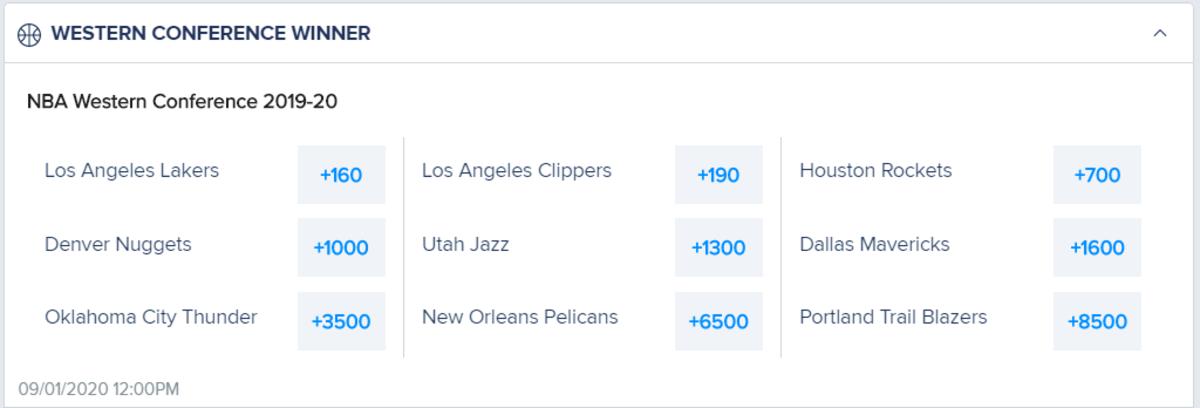Click the Utah Jazz team name
The height and width of the screenshot is (408, 1200).
pyautogui.click(x=465, y=244)
